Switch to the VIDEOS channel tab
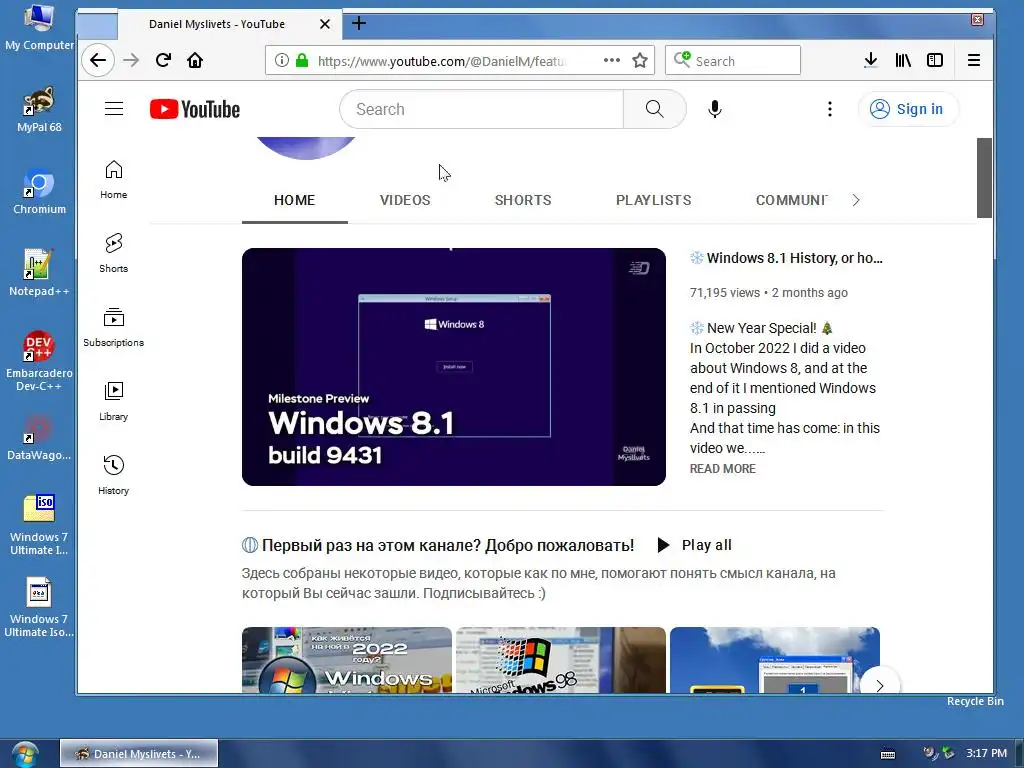The width and height of the screenshot is (1024, 768). pyautogui.click(x=405, y=200)
